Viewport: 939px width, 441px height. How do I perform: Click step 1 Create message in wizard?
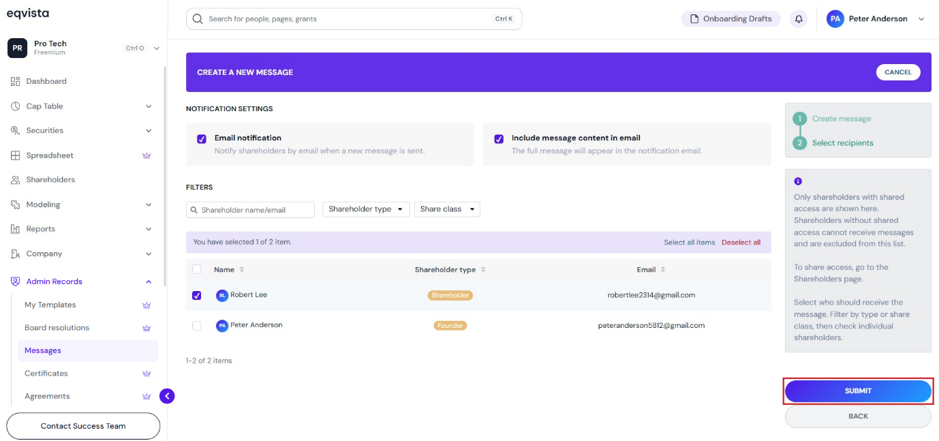pyautogui.click(x=833, y=119)
